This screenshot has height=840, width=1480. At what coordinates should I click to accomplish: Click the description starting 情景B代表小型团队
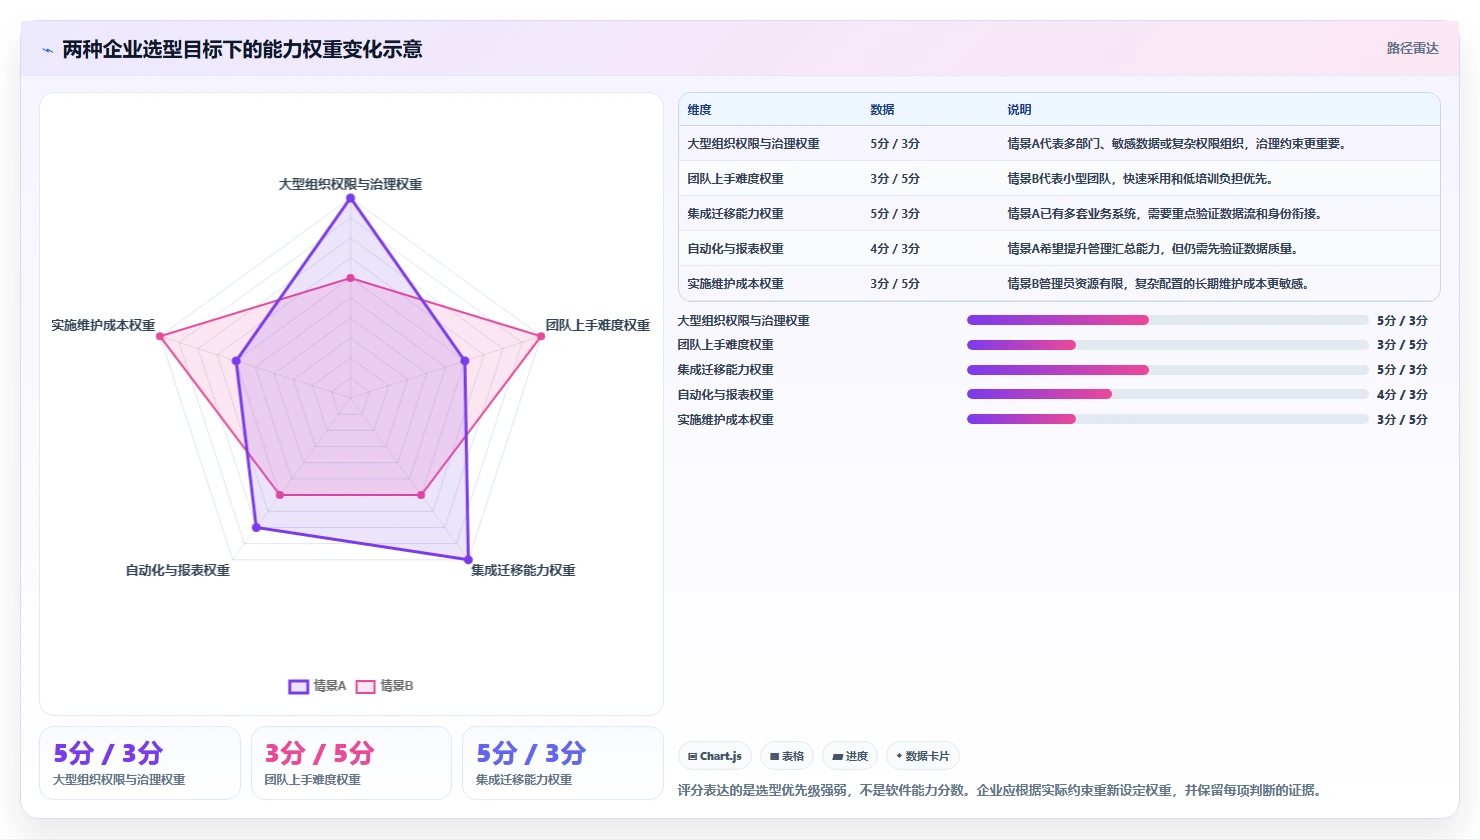click(x=1142, y=179)
